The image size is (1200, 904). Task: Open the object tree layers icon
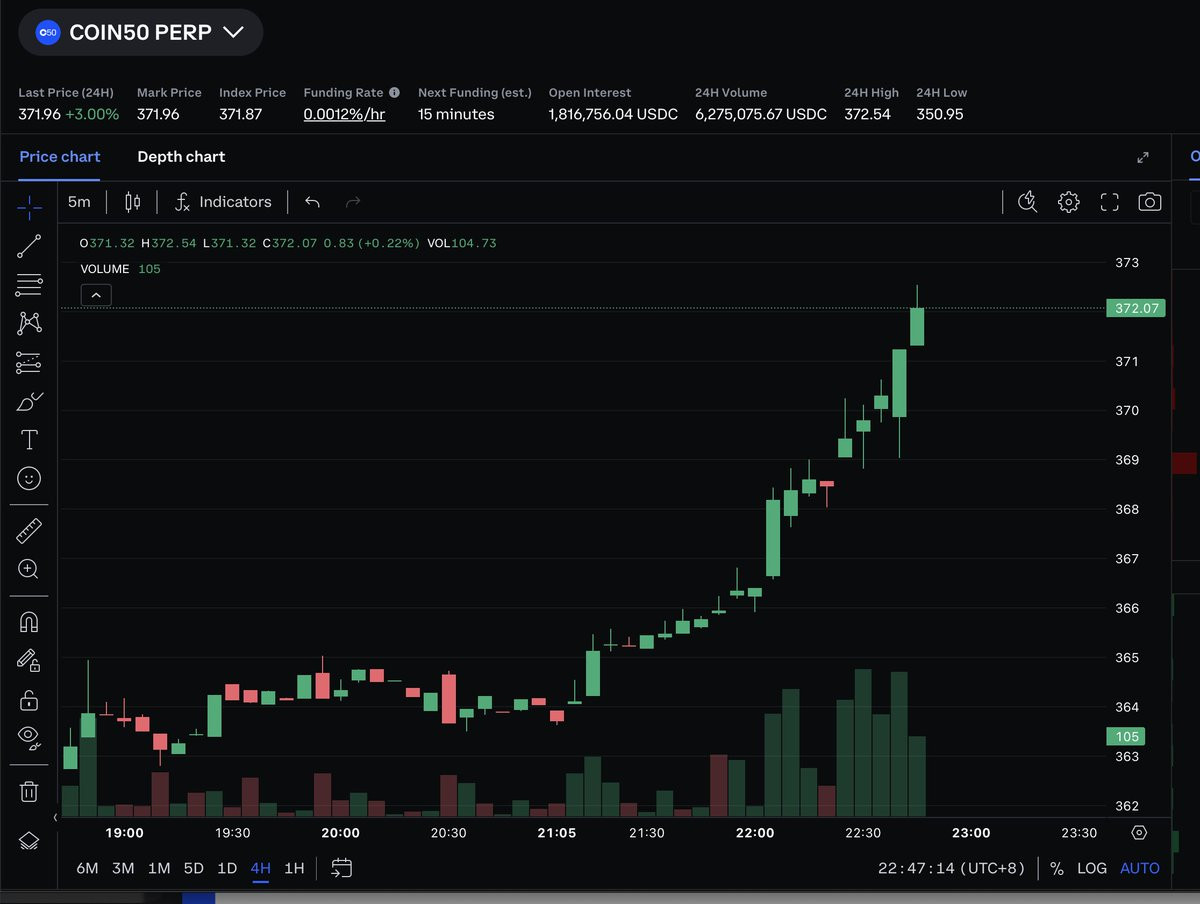(x=29, y=840)
